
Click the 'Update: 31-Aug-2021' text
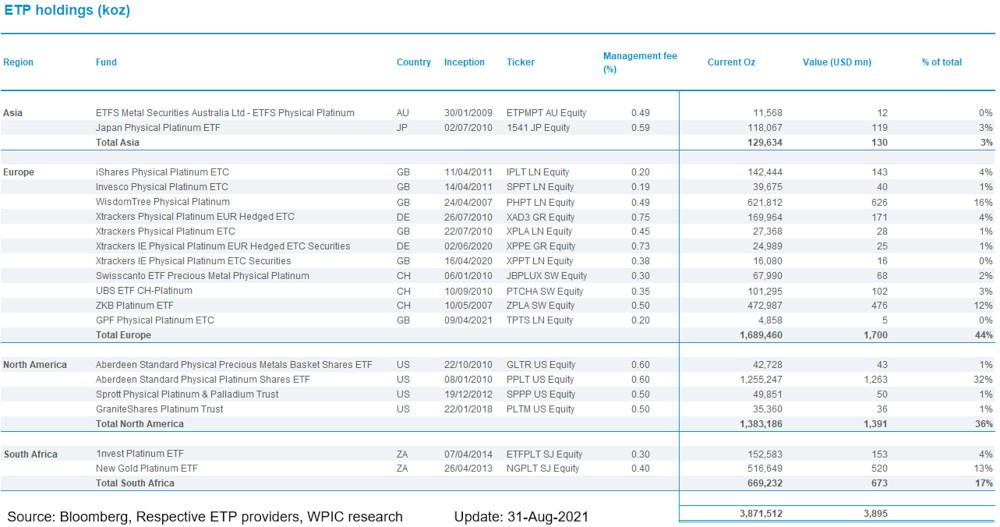(x=521, y=516)
